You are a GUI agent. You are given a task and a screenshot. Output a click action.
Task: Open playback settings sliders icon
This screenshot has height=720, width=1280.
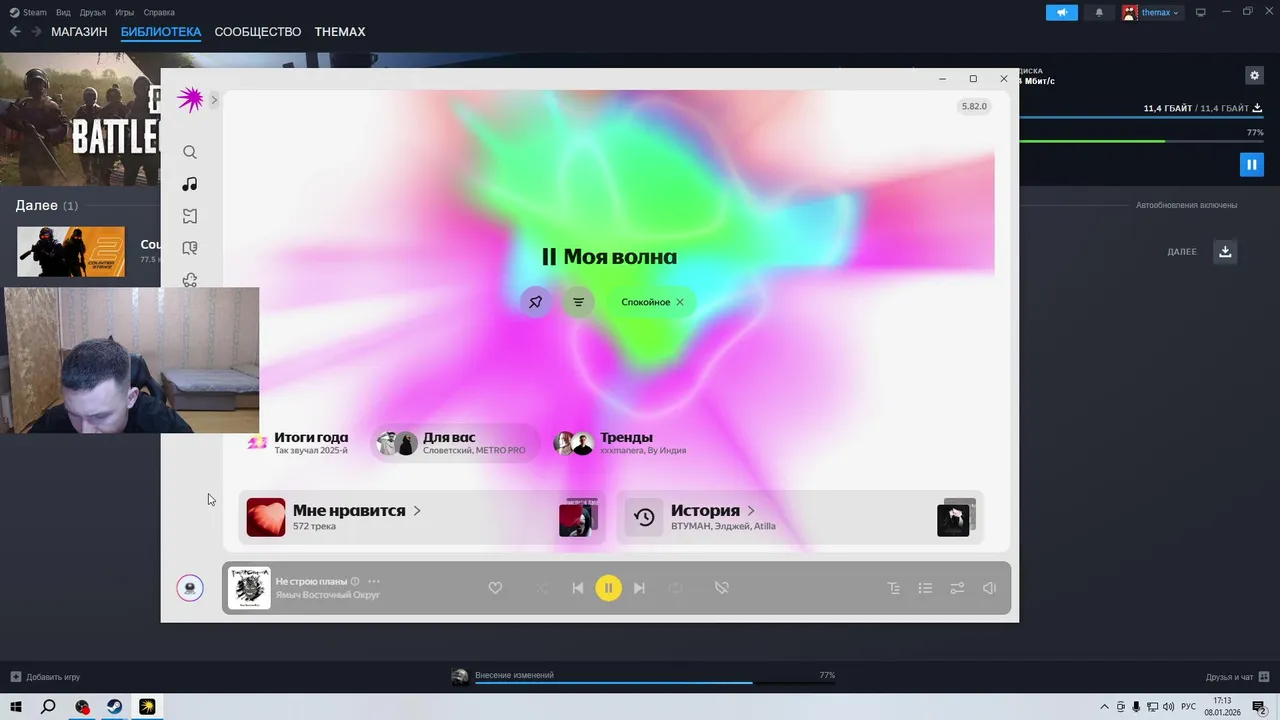point(957,588)
